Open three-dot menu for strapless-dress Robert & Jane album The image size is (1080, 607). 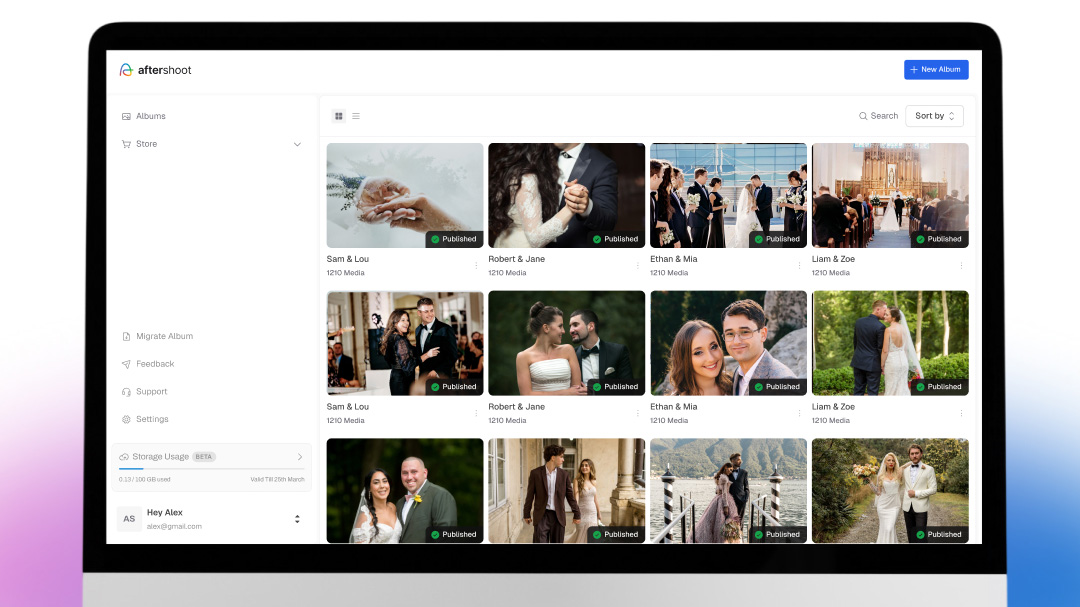click(x=638, y=413)
